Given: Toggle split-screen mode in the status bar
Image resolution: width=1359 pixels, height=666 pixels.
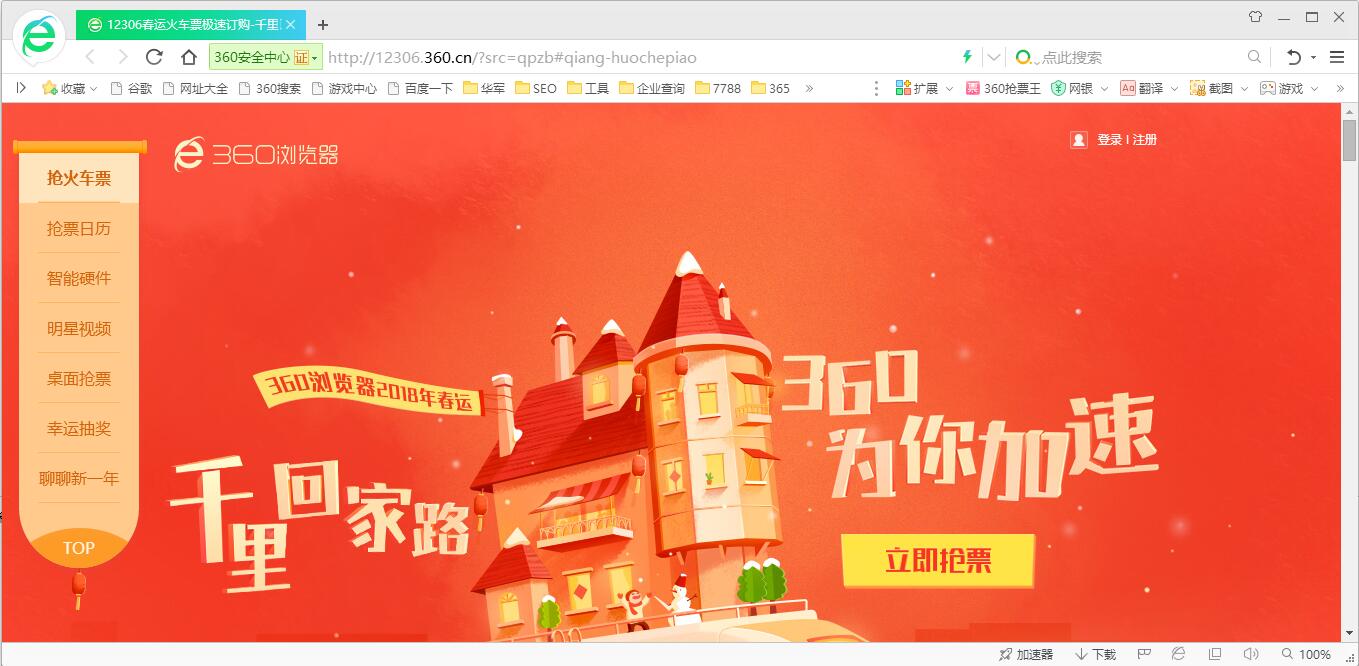Looking at the screenshot, I should pos(1214,653).
